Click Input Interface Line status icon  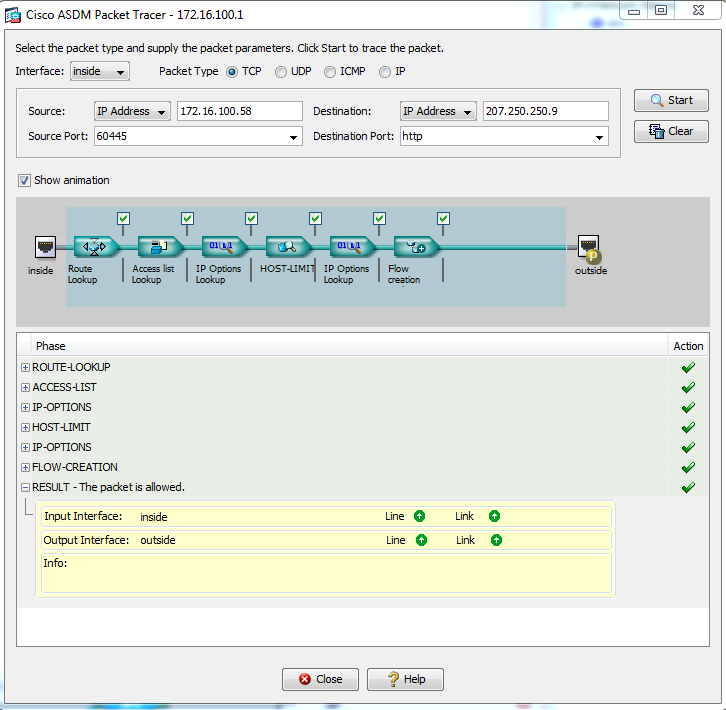click(x=419, y=516)
